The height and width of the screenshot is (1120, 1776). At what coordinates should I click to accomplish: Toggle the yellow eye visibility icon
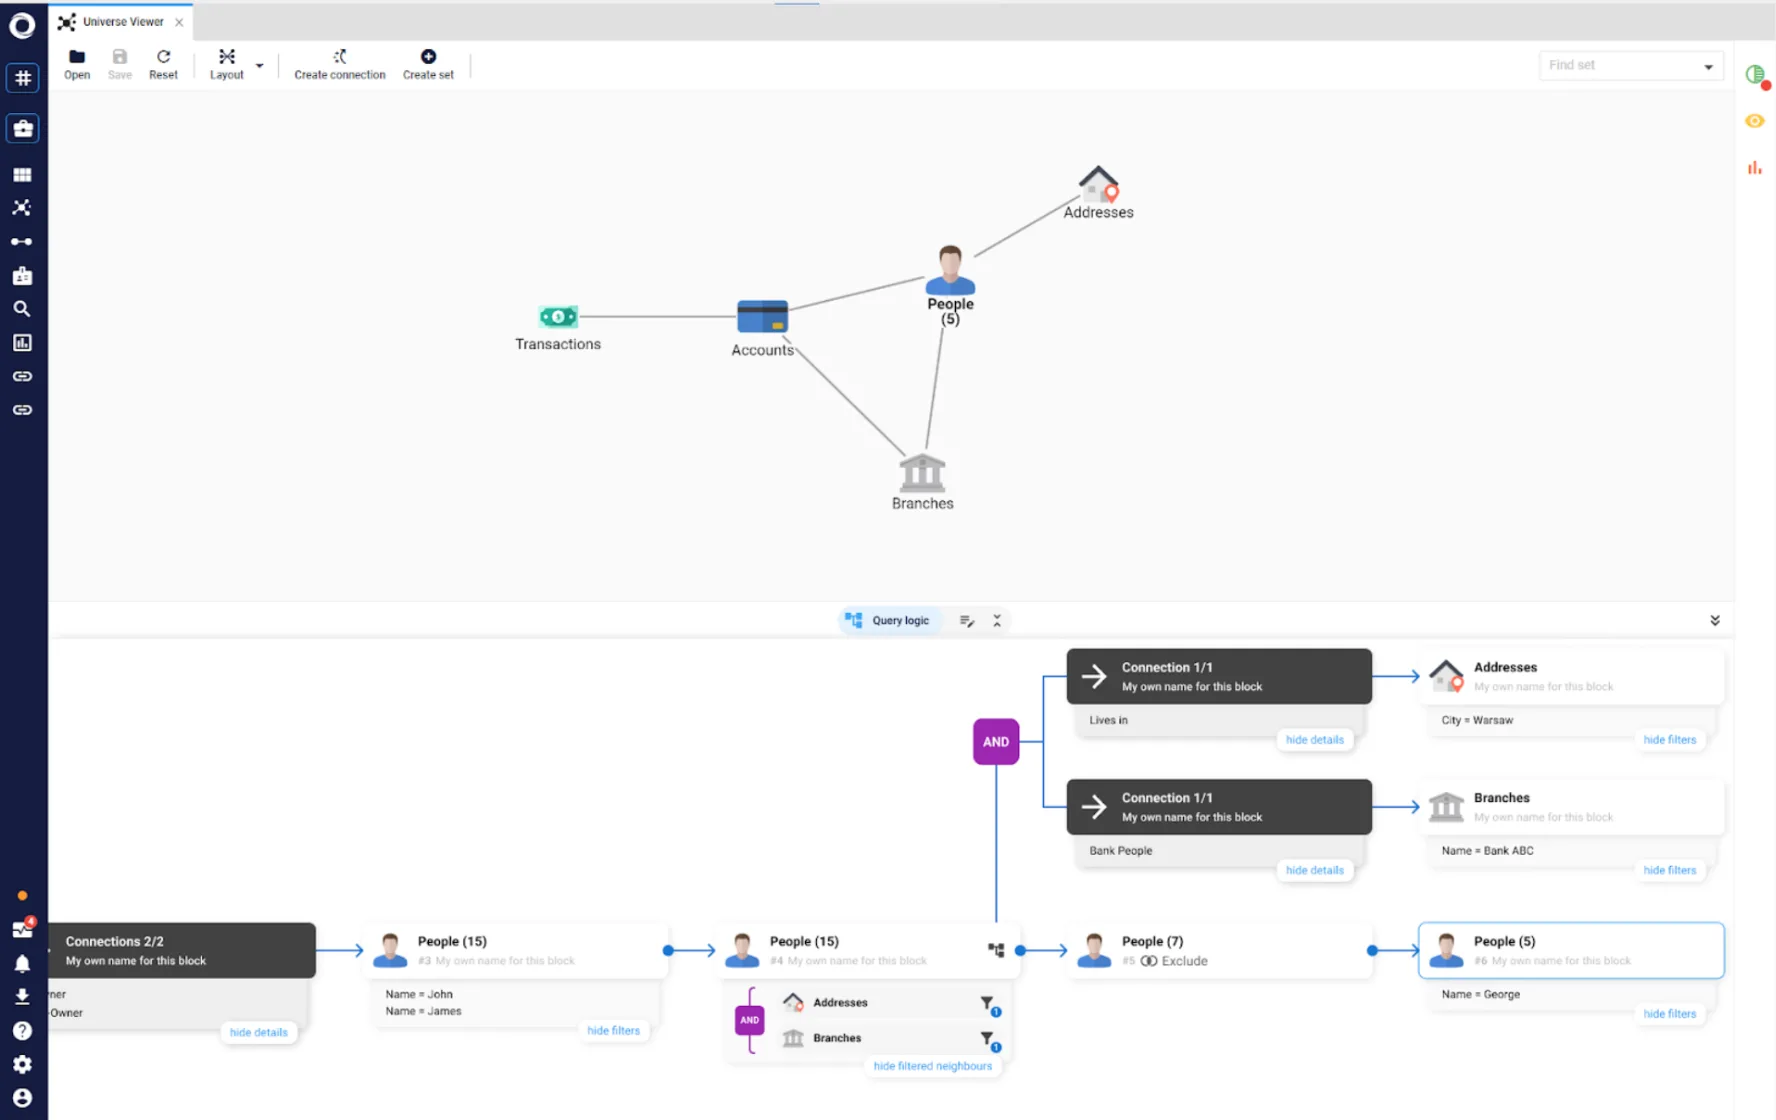coord(1754,121)
